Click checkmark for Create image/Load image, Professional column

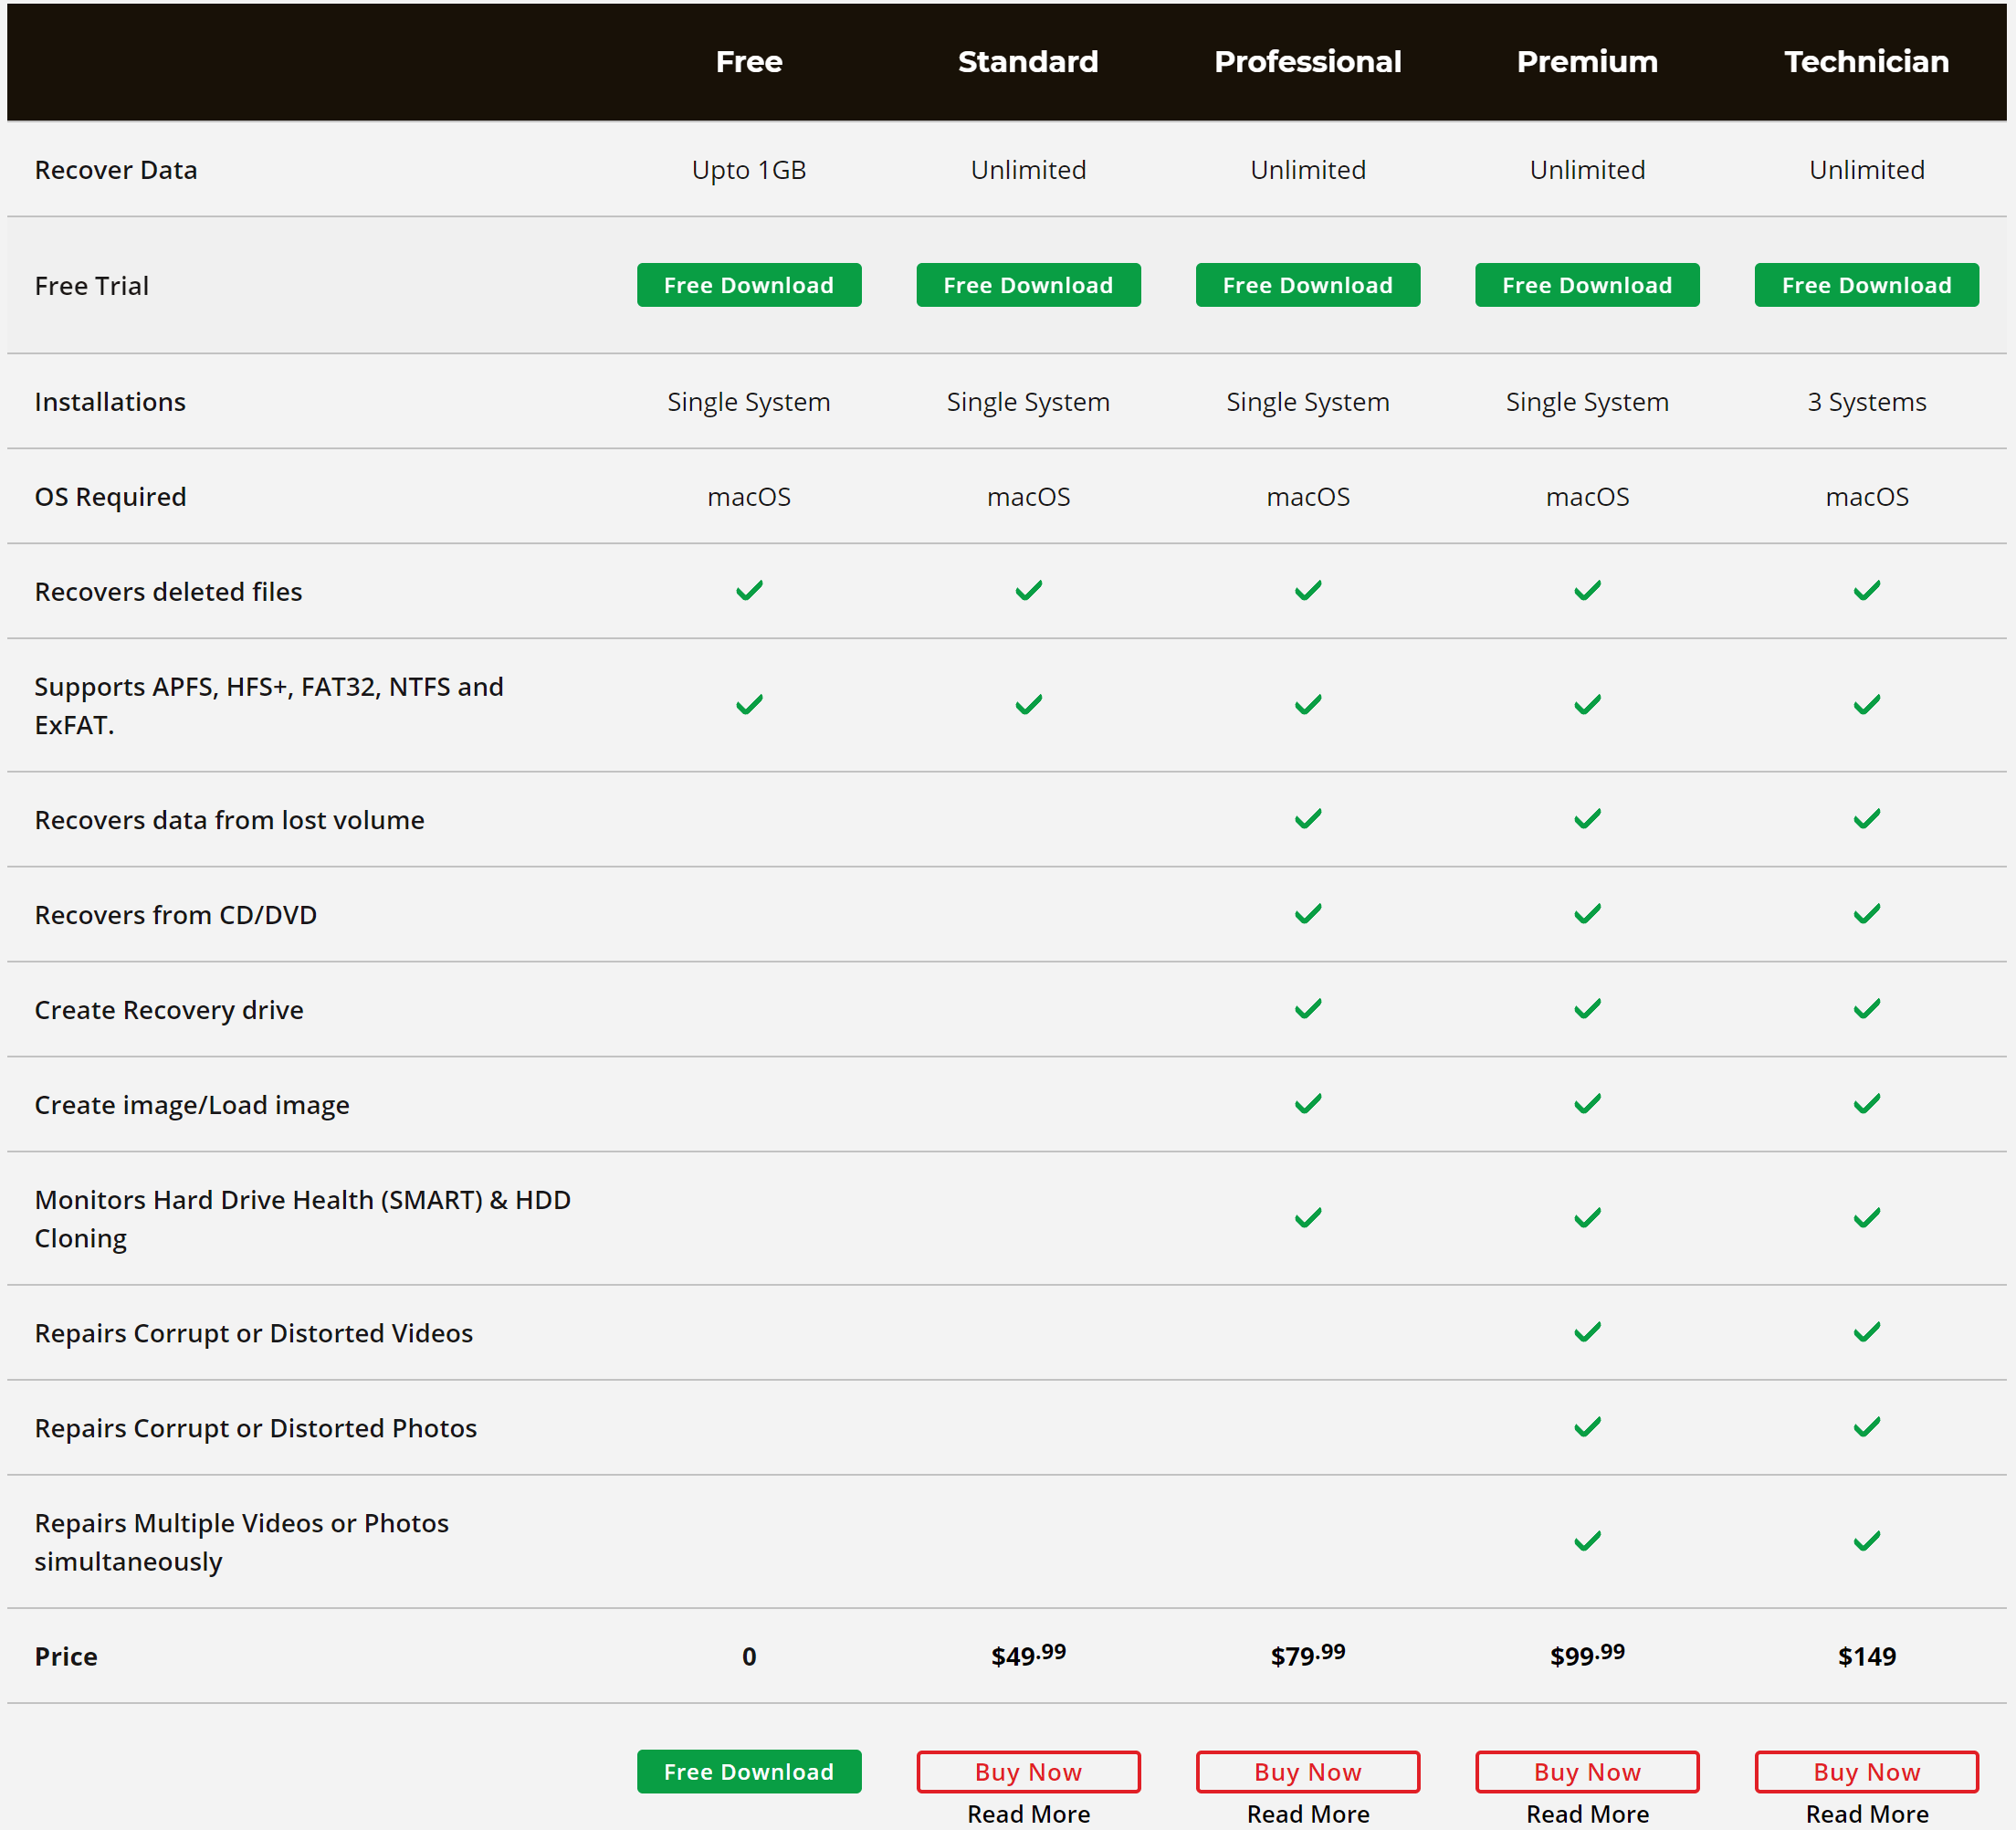point(1308,1104)
